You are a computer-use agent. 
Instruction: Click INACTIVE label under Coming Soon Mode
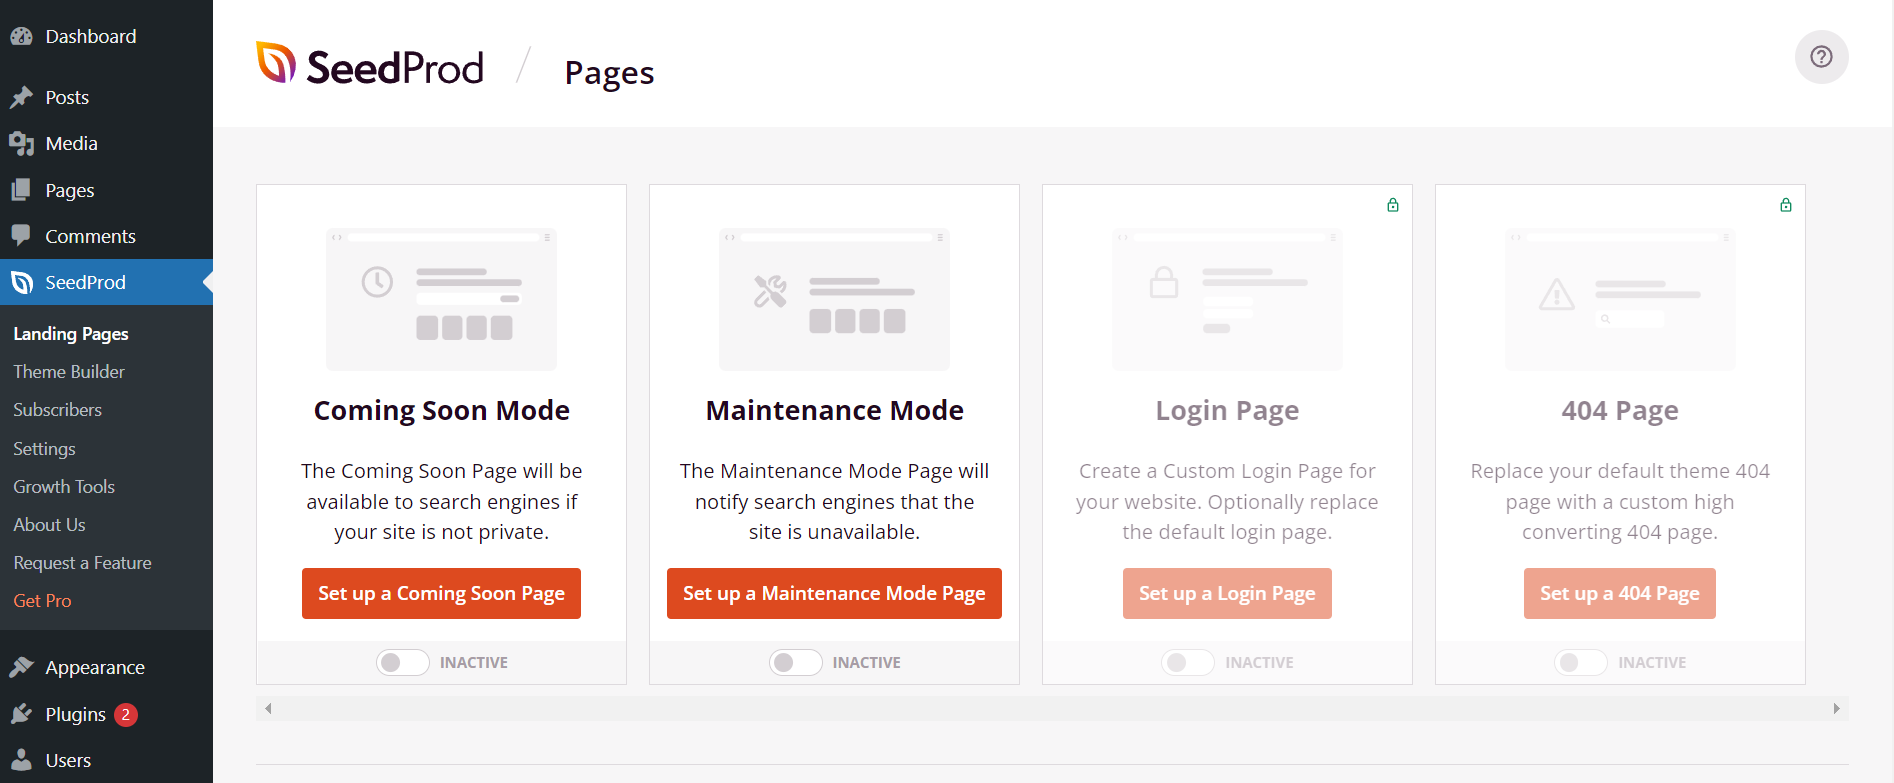474,663
